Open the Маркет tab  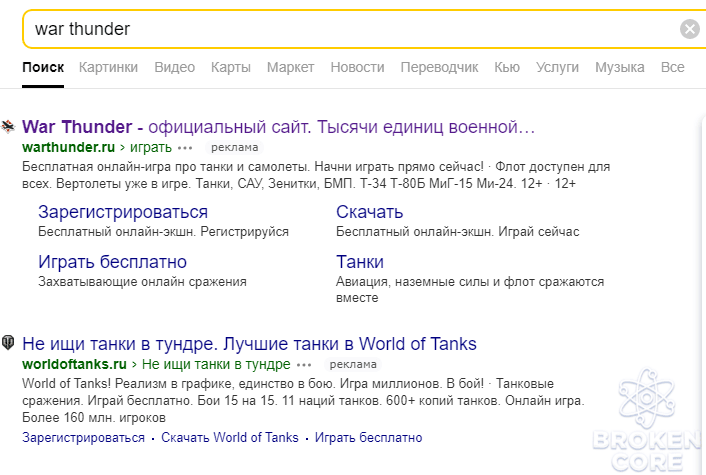pos(290,68)
